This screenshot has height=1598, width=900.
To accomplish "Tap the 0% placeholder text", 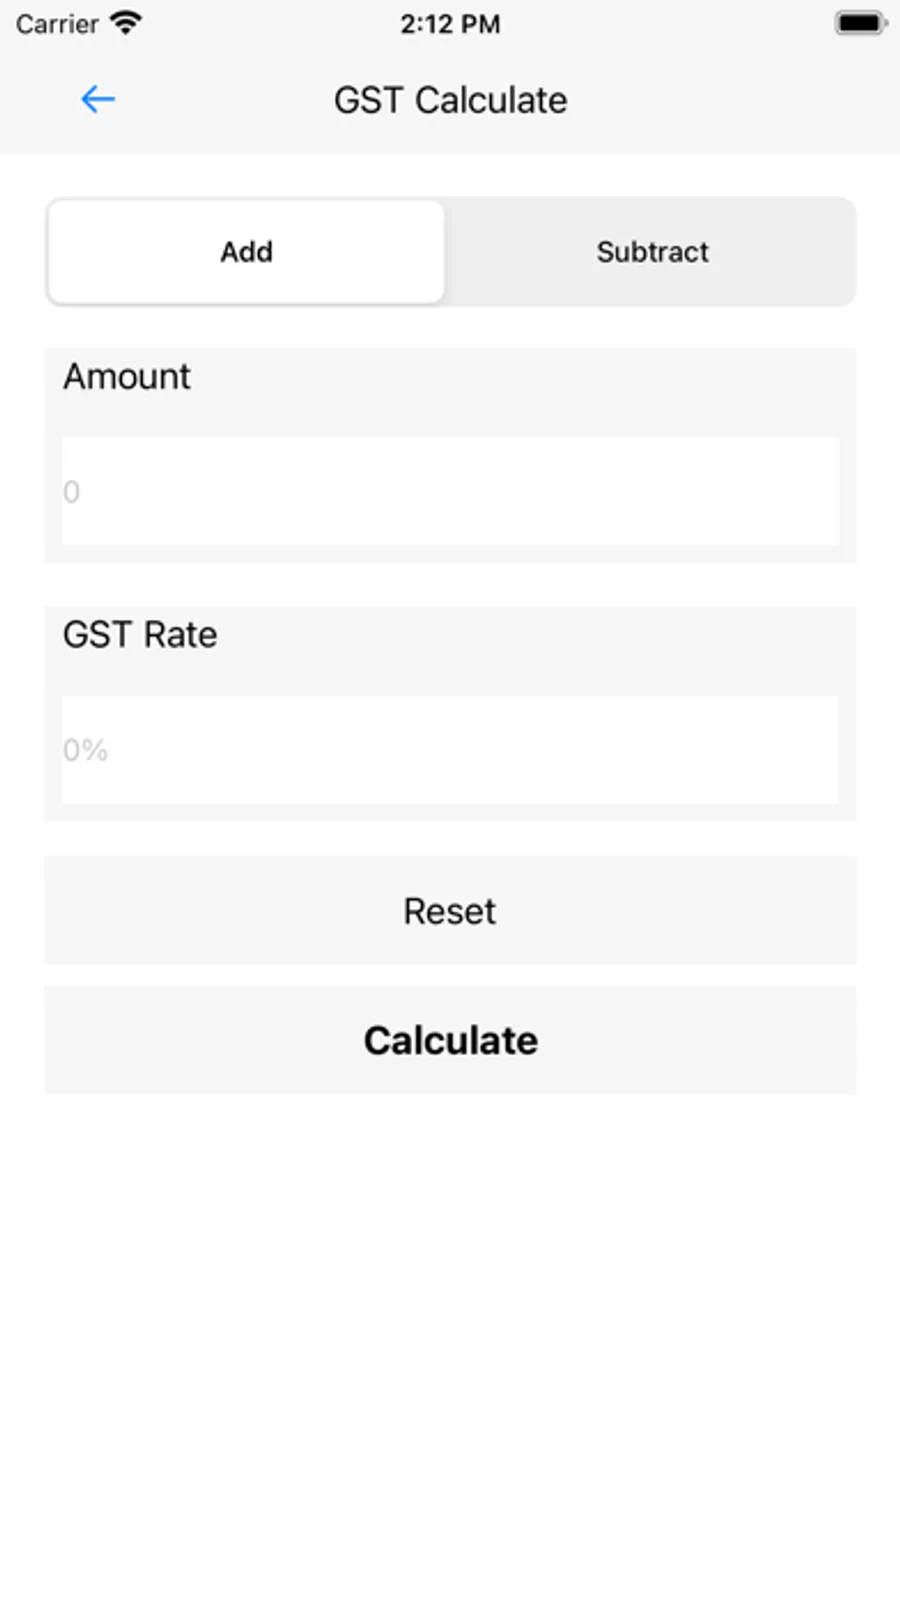I will coord(85,750).
